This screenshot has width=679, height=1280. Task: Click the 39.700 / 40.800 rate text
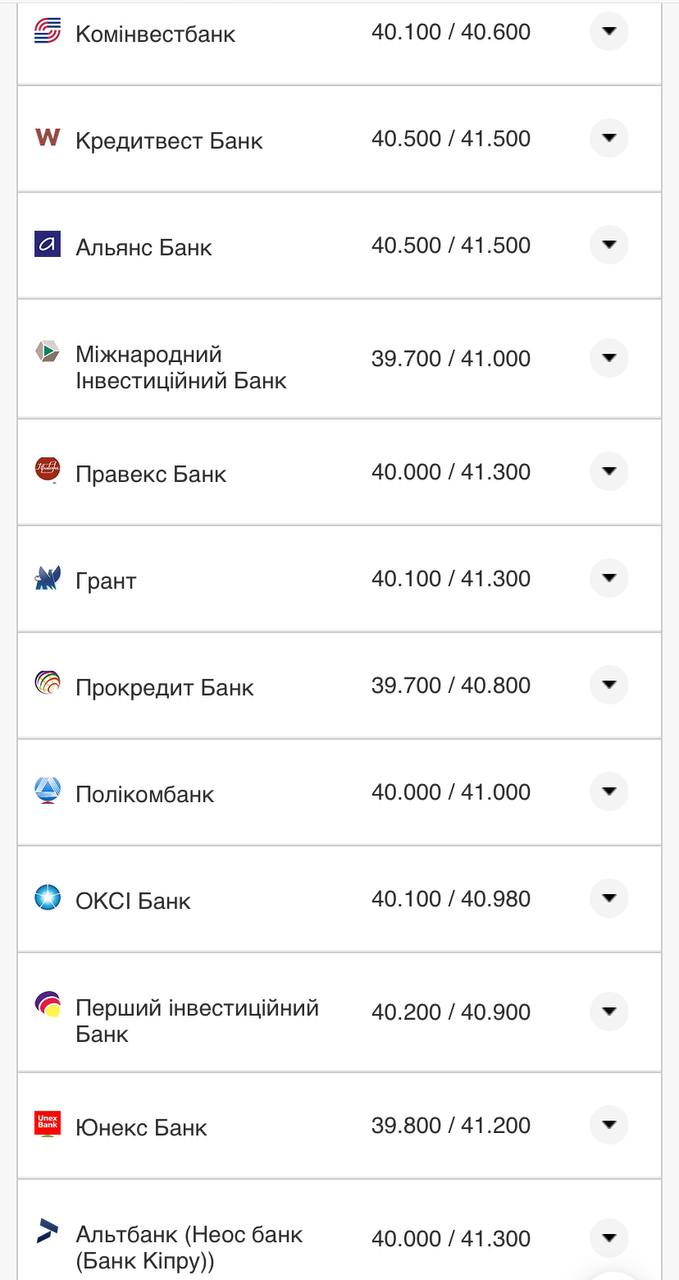coord(452,685)
